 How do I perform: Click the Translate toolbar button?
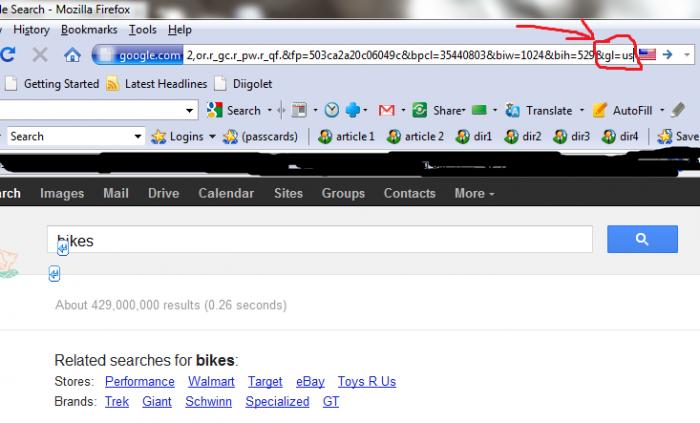pyautogui.click(x=539, y=110)
